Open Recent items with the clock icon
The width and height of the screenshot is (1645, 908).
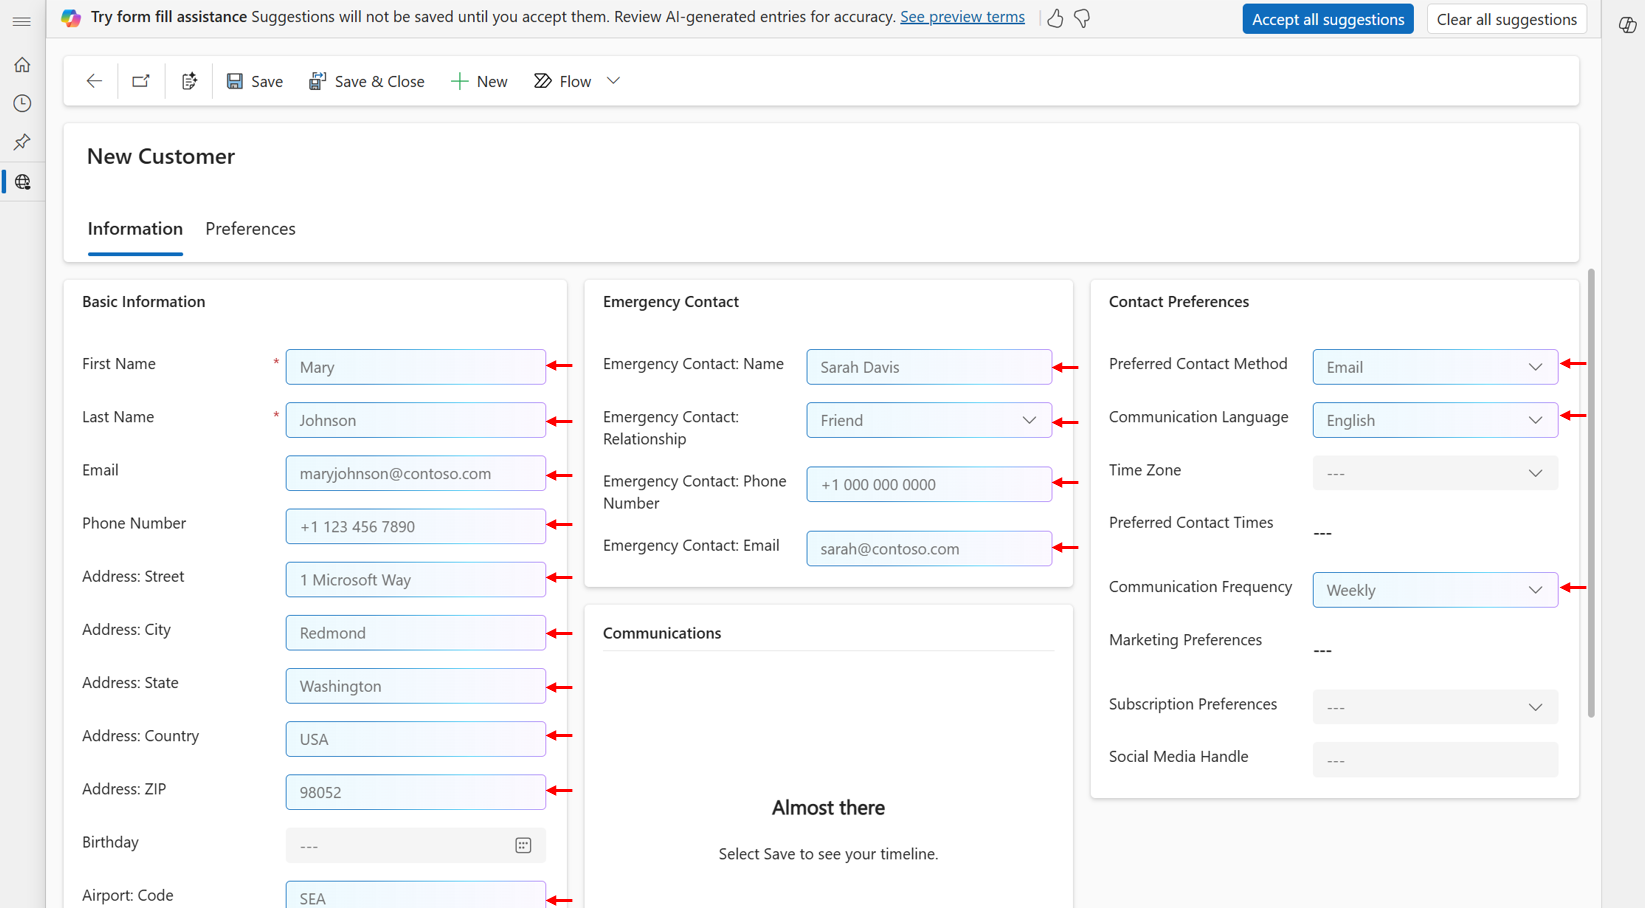click(22, 103)
